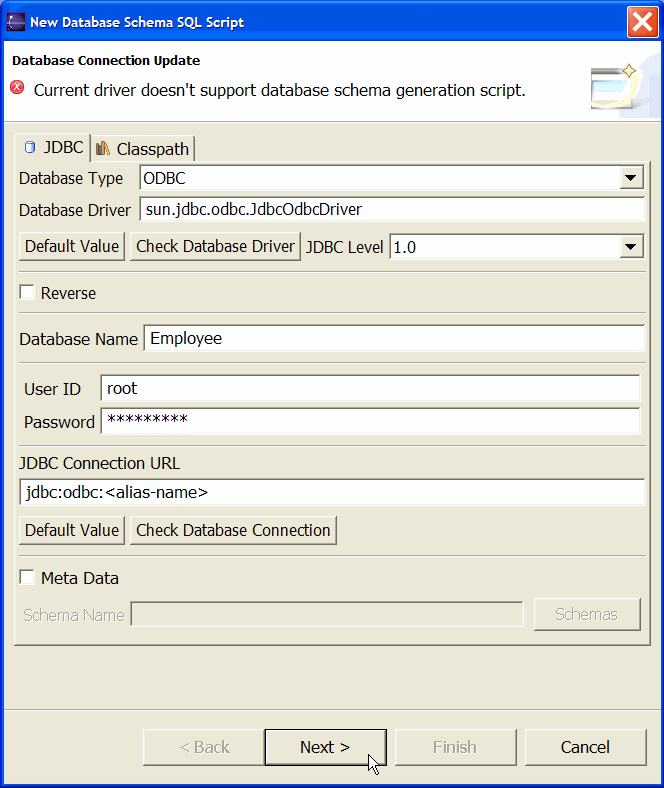Open the Database Type dropdown arrow
Viewport: 664px width, 788px height.
pos(631,178)
